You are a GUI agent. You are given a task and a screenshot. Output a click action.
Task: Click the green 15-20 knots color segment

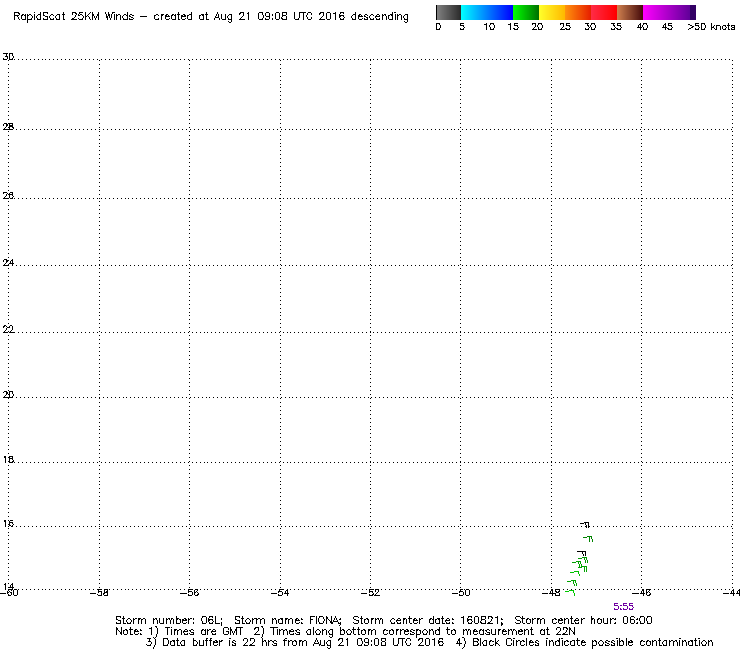pos(526,12)
